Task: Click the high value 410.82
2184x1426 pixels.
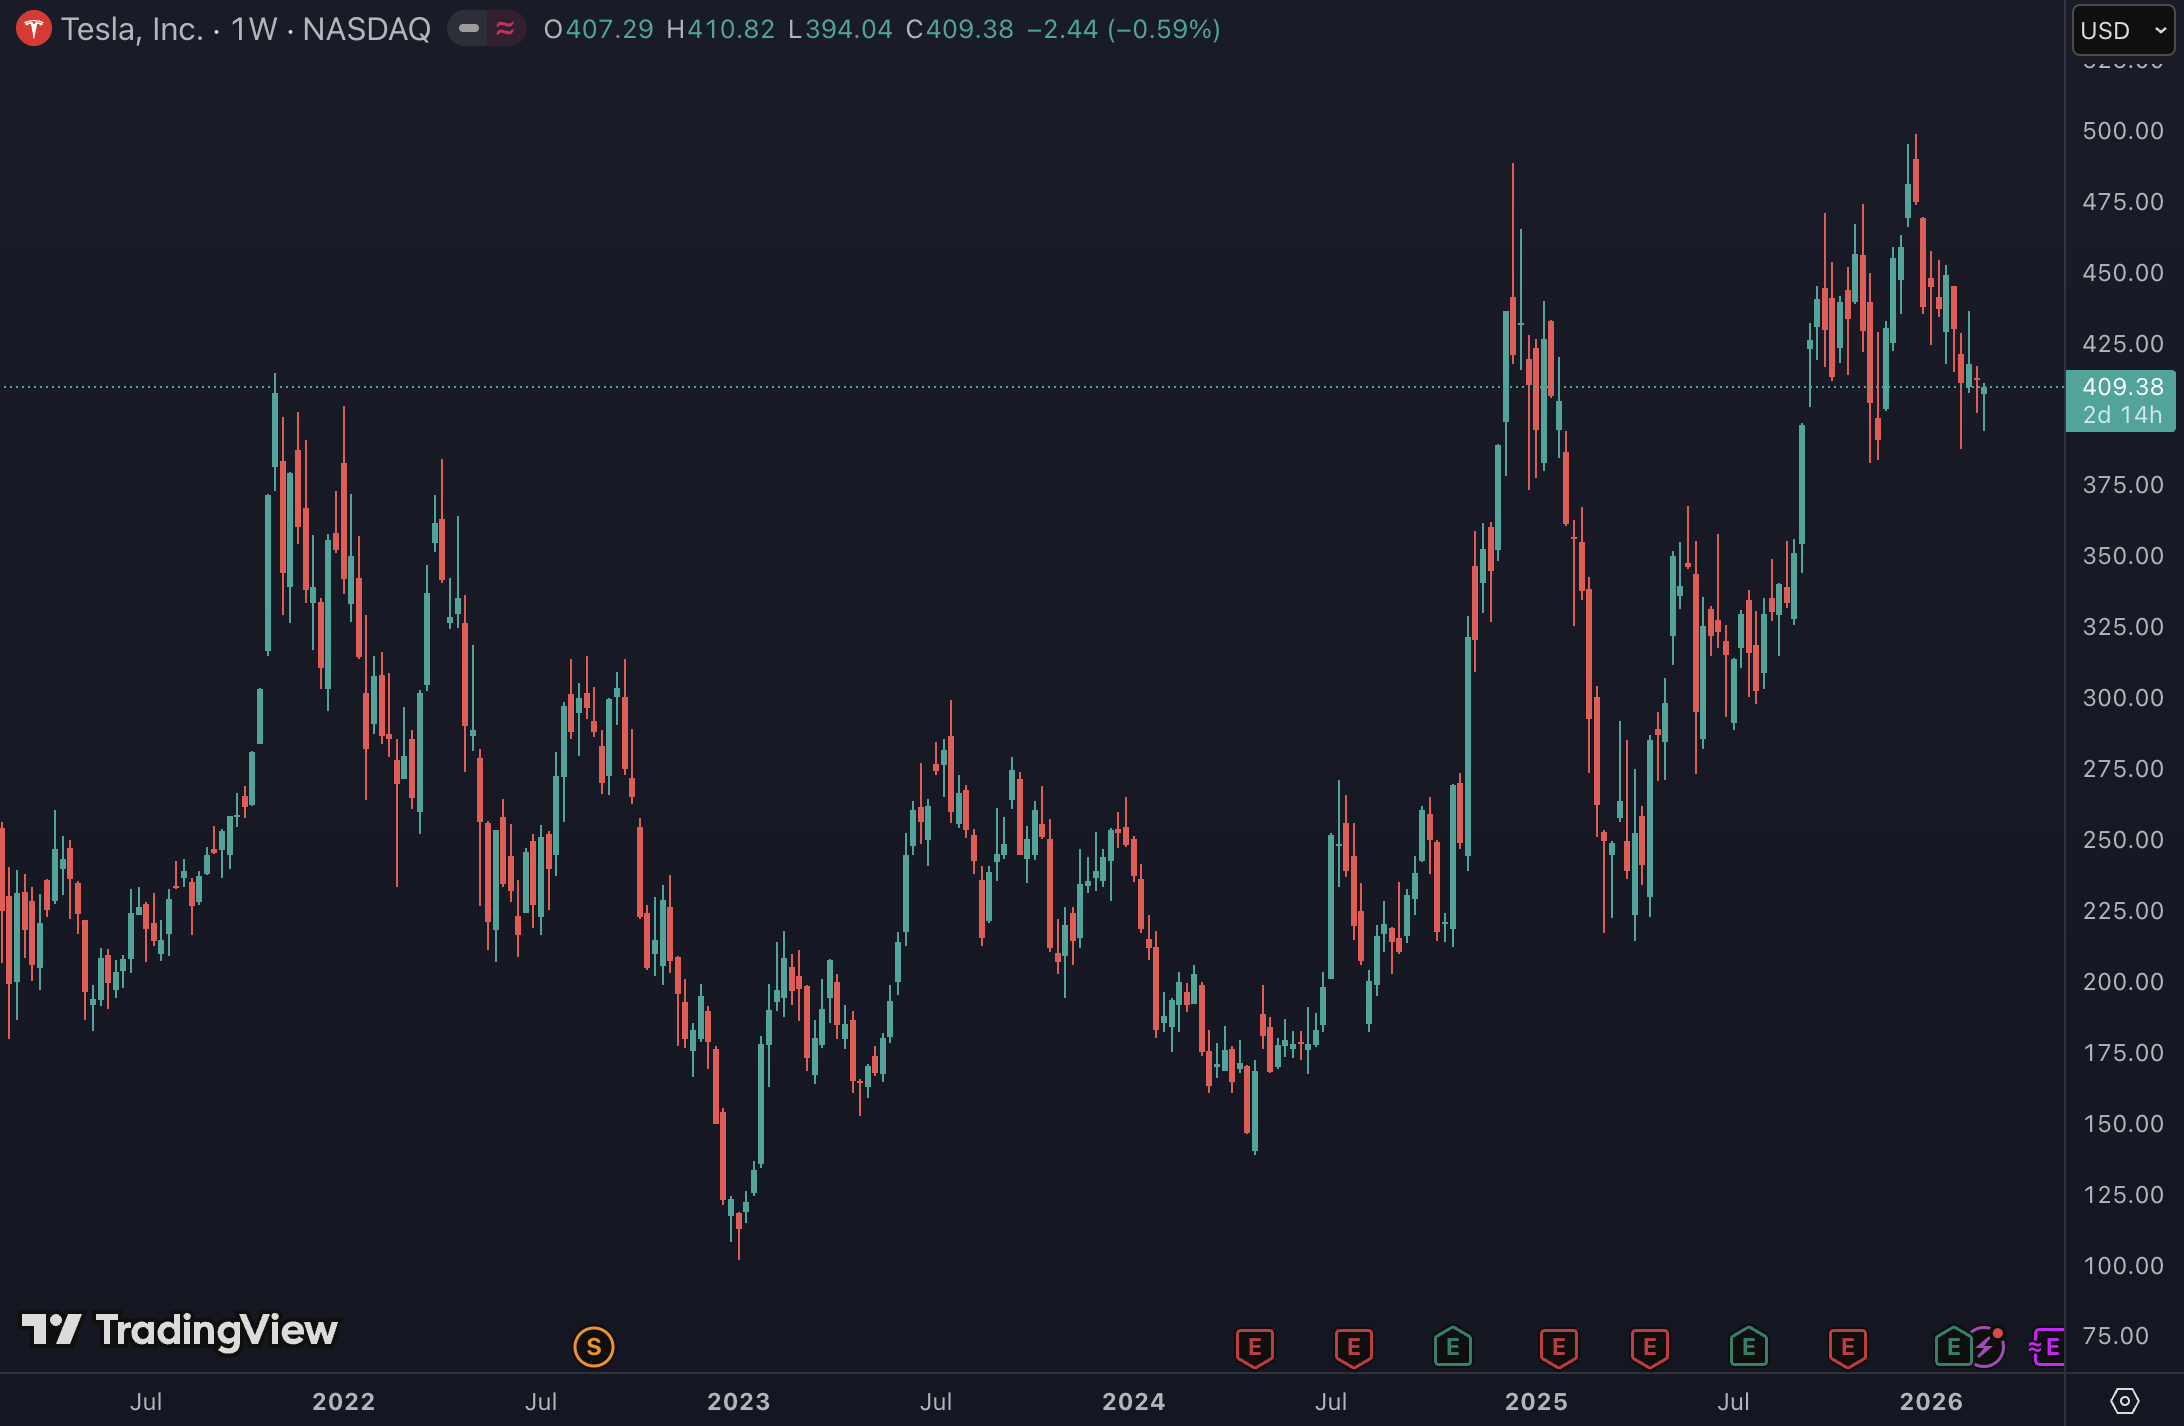Action: click(731, 29)
